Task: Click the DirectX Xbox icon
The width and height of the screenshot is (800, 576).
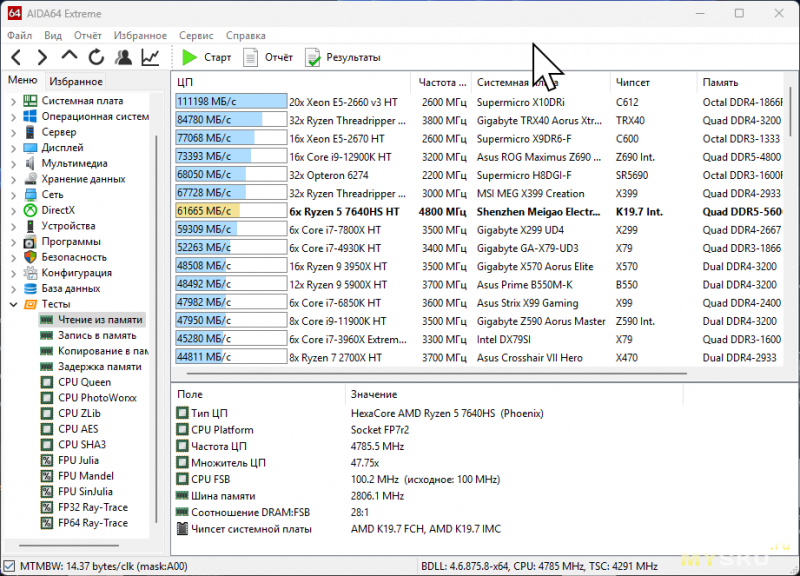Action: click(x=31, y=210)
